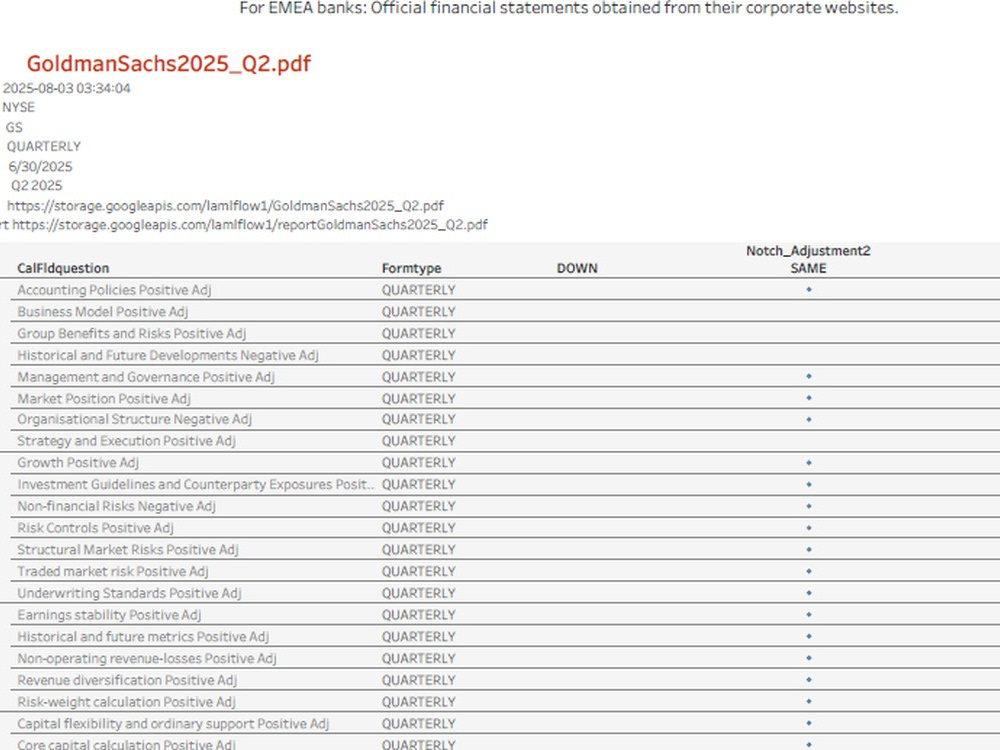Click the Revenue diversification SAME mark
The height and width of the screenshot is (750, 1000).
pyautogui.click(x=809, y=680)
